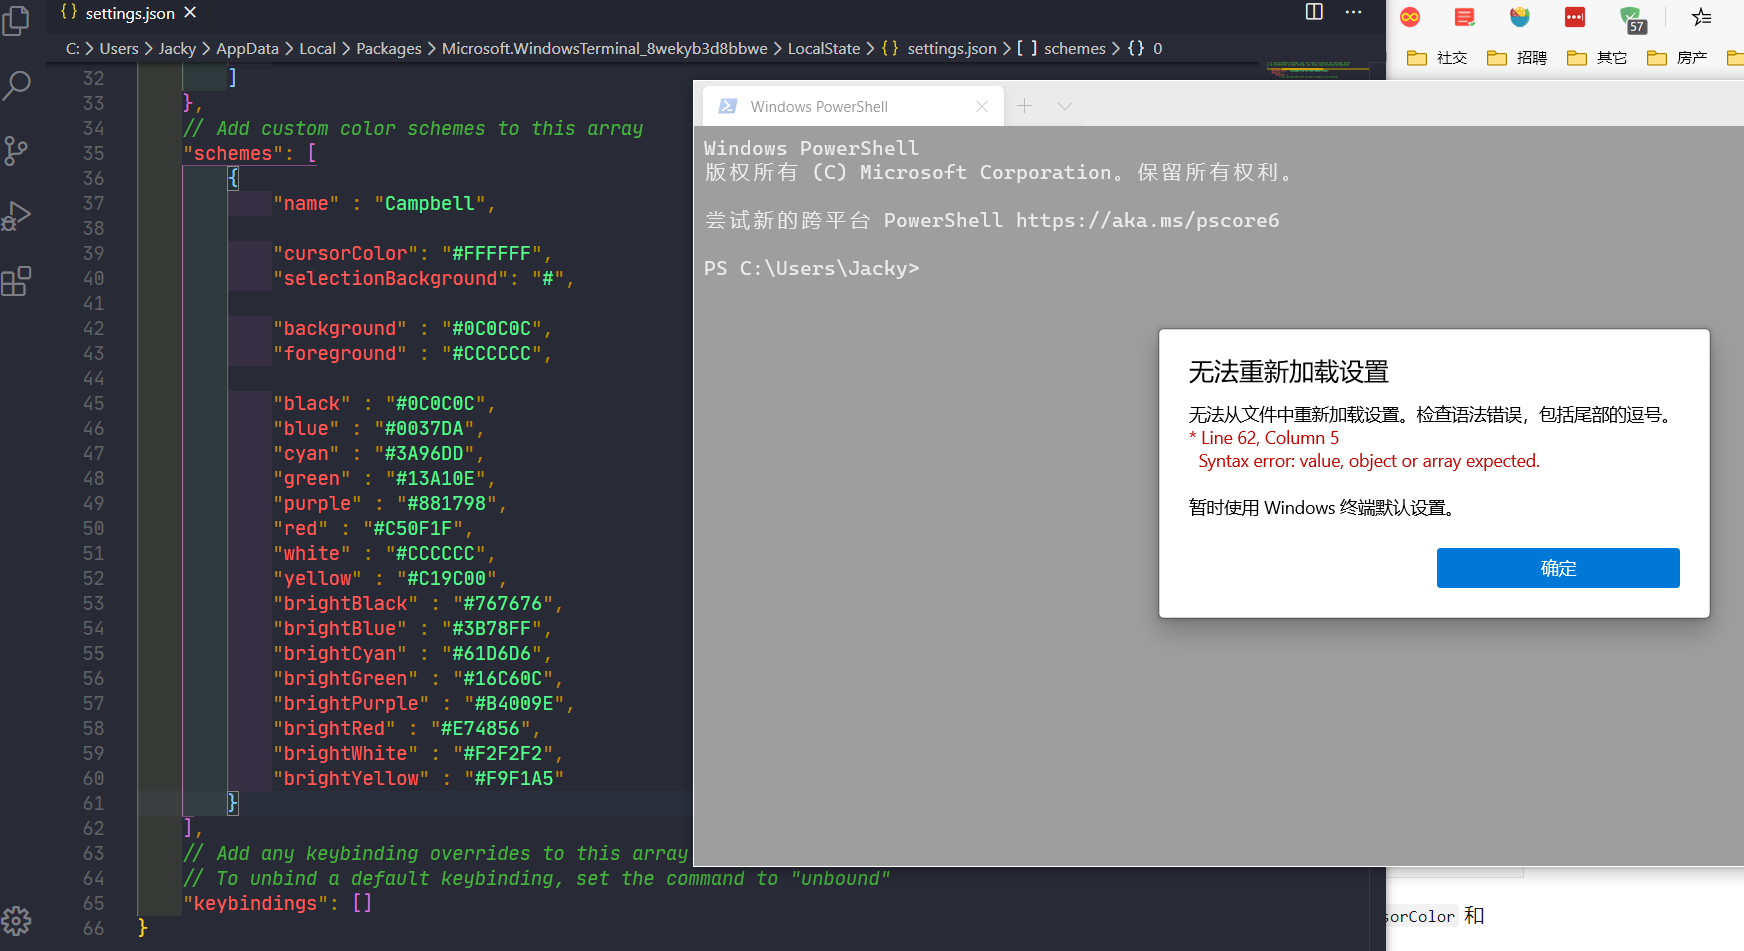The height and width of the screenshot is (951, 1744).
Task: Click the "#C50F1F" red value
Action: pos(413,528)
